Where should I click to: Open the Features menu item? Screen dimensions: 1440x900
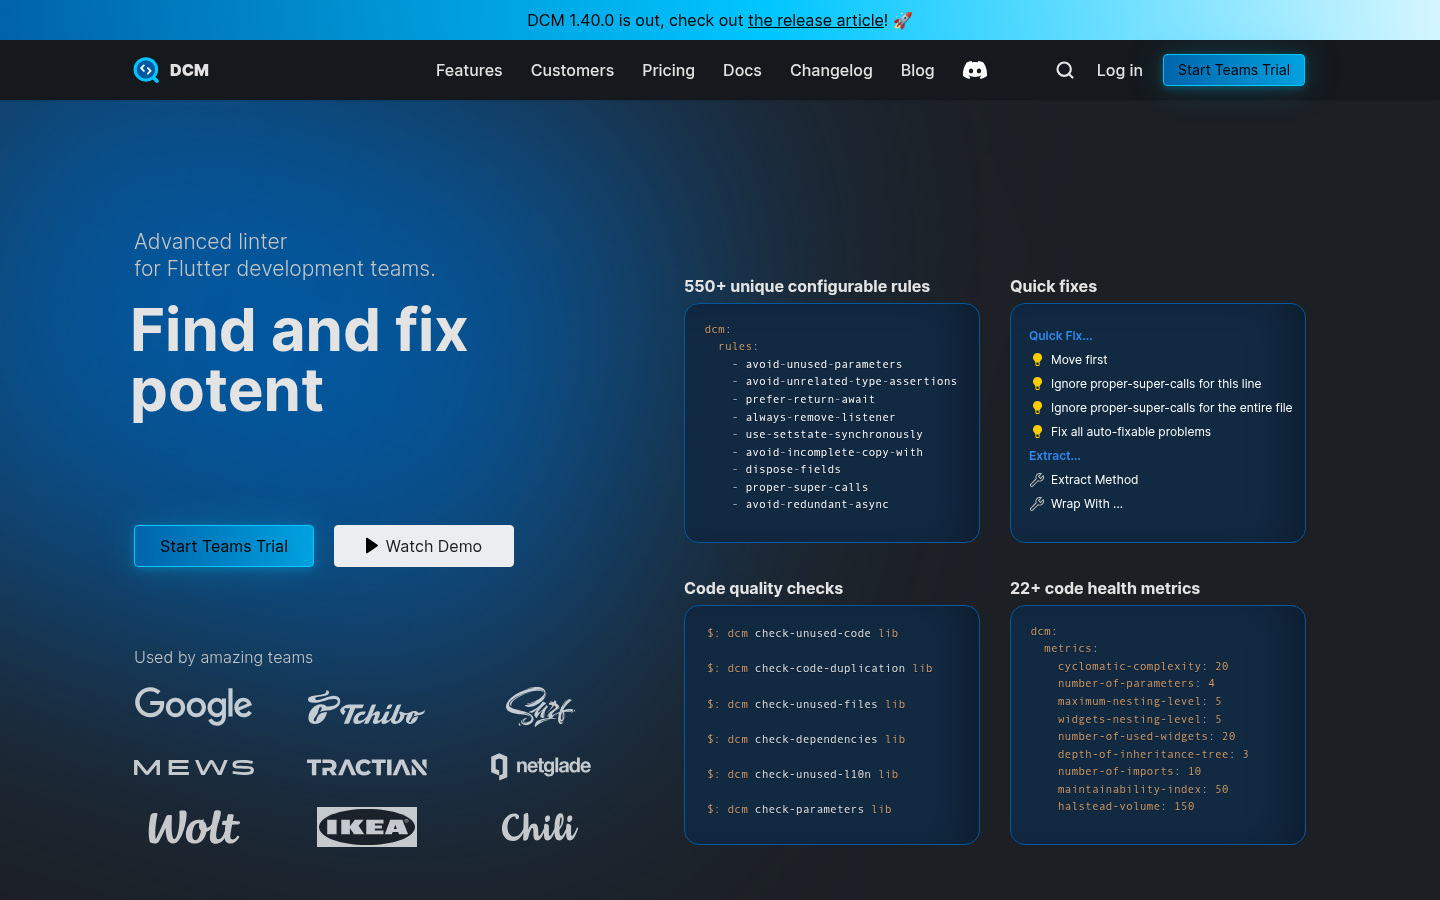(469, 70)
